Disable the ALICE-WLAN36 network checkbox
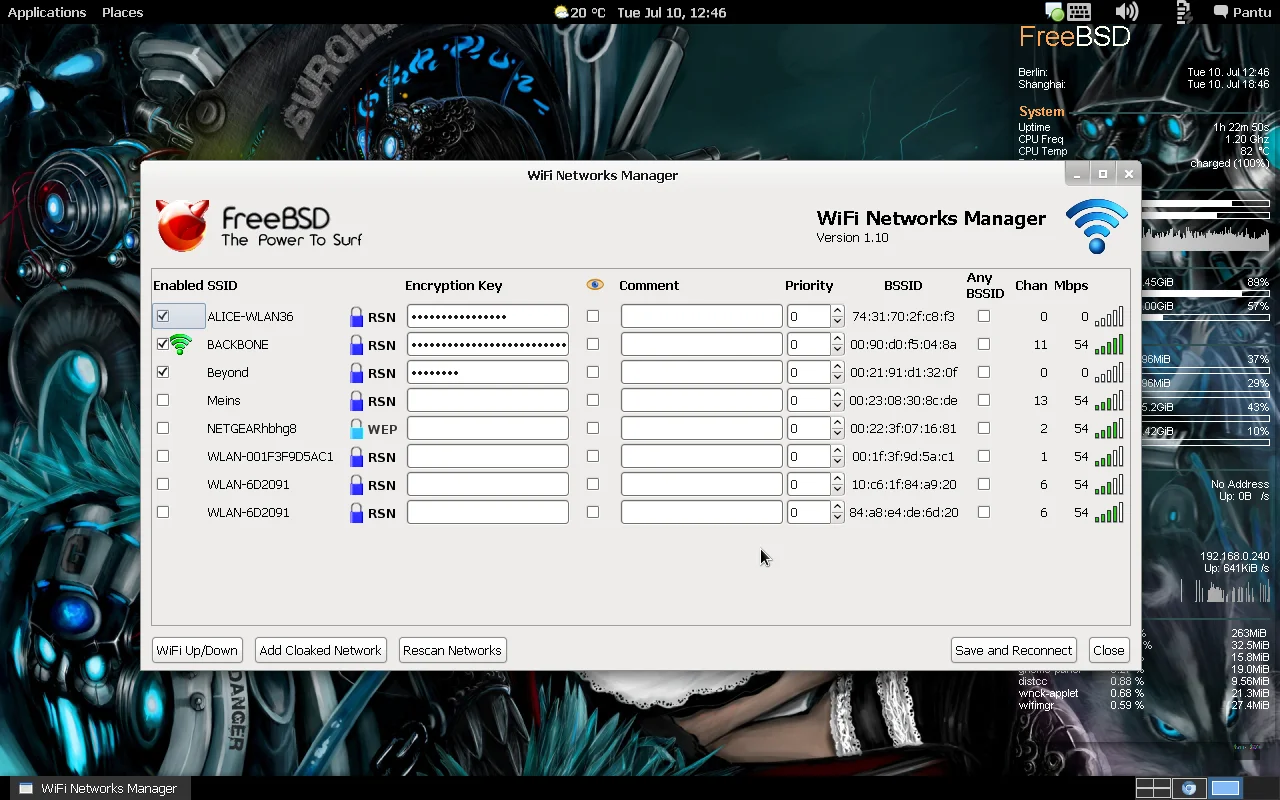Screen dimensions: 1280x800 click(163, 316)
